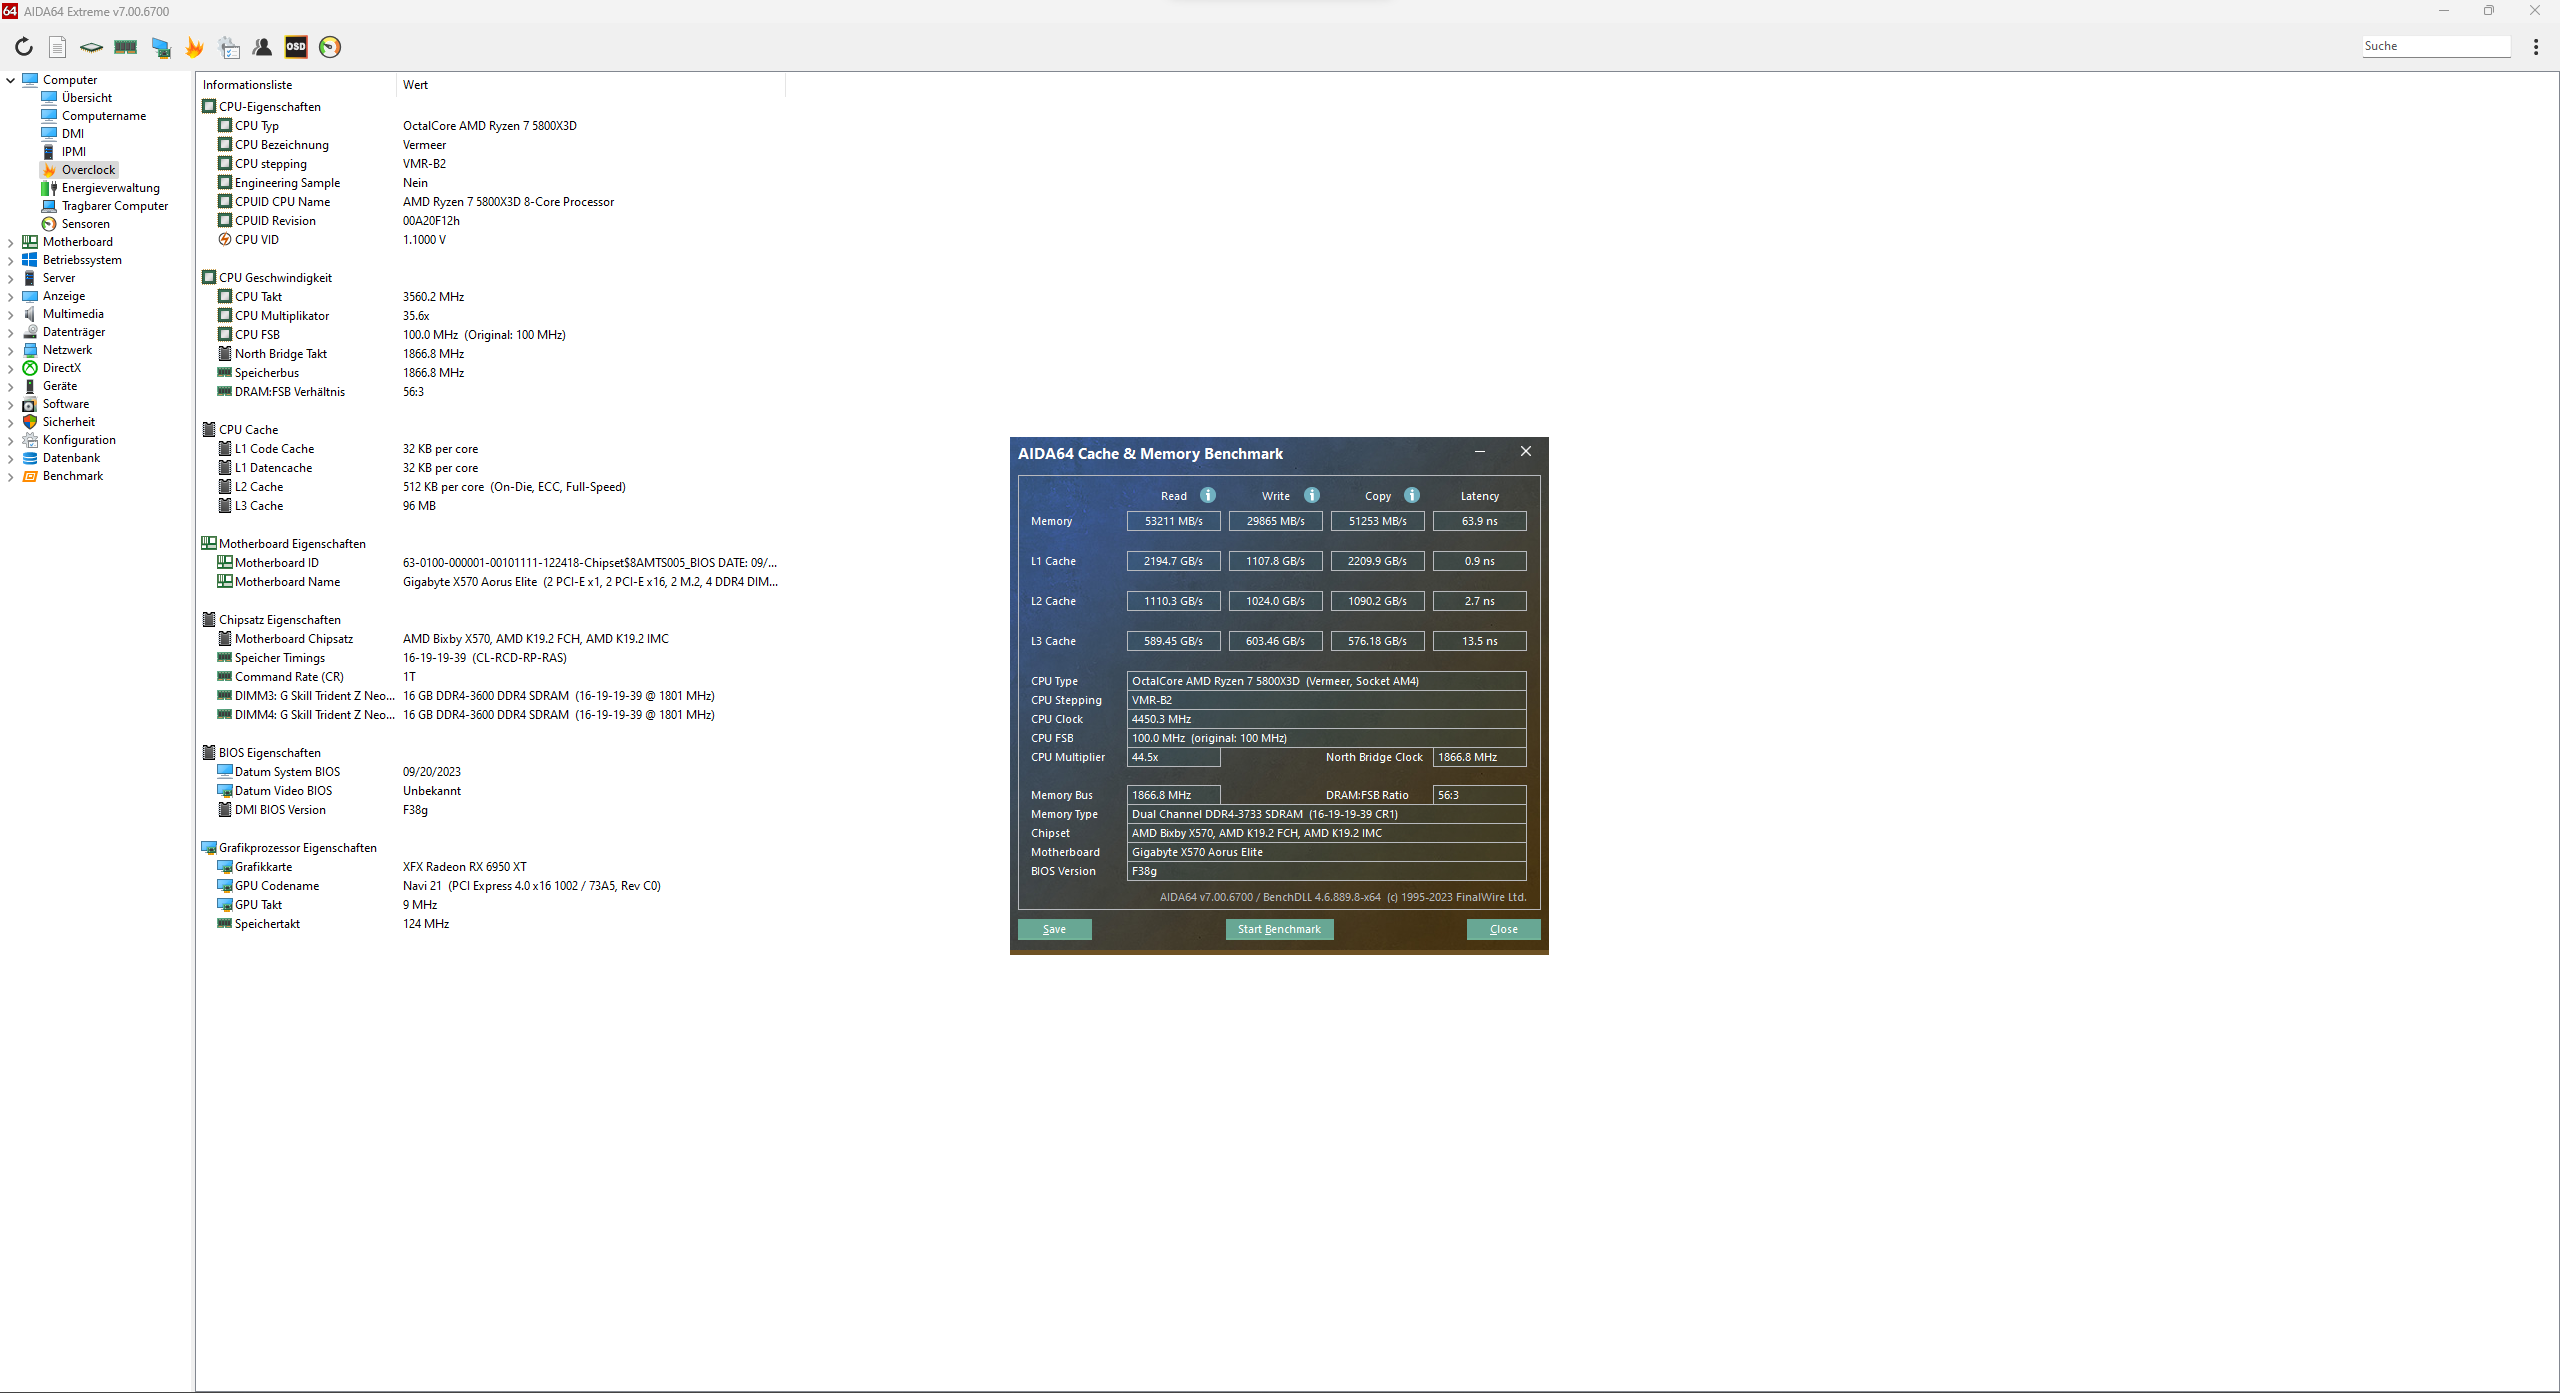Launch system stability flame icon

(x=194, y=47)
